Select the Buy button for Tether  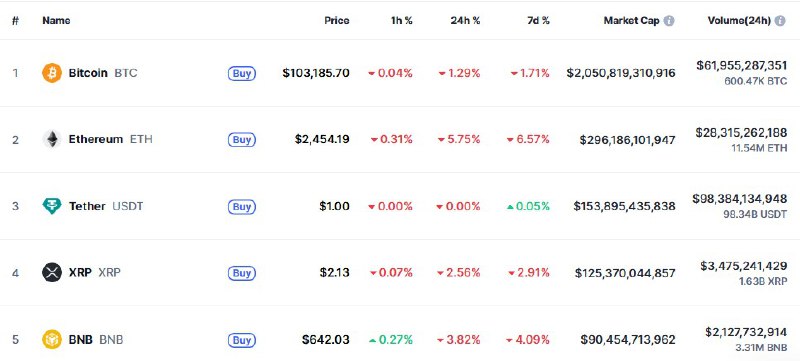pyautogui.click(x=242, y=207)
